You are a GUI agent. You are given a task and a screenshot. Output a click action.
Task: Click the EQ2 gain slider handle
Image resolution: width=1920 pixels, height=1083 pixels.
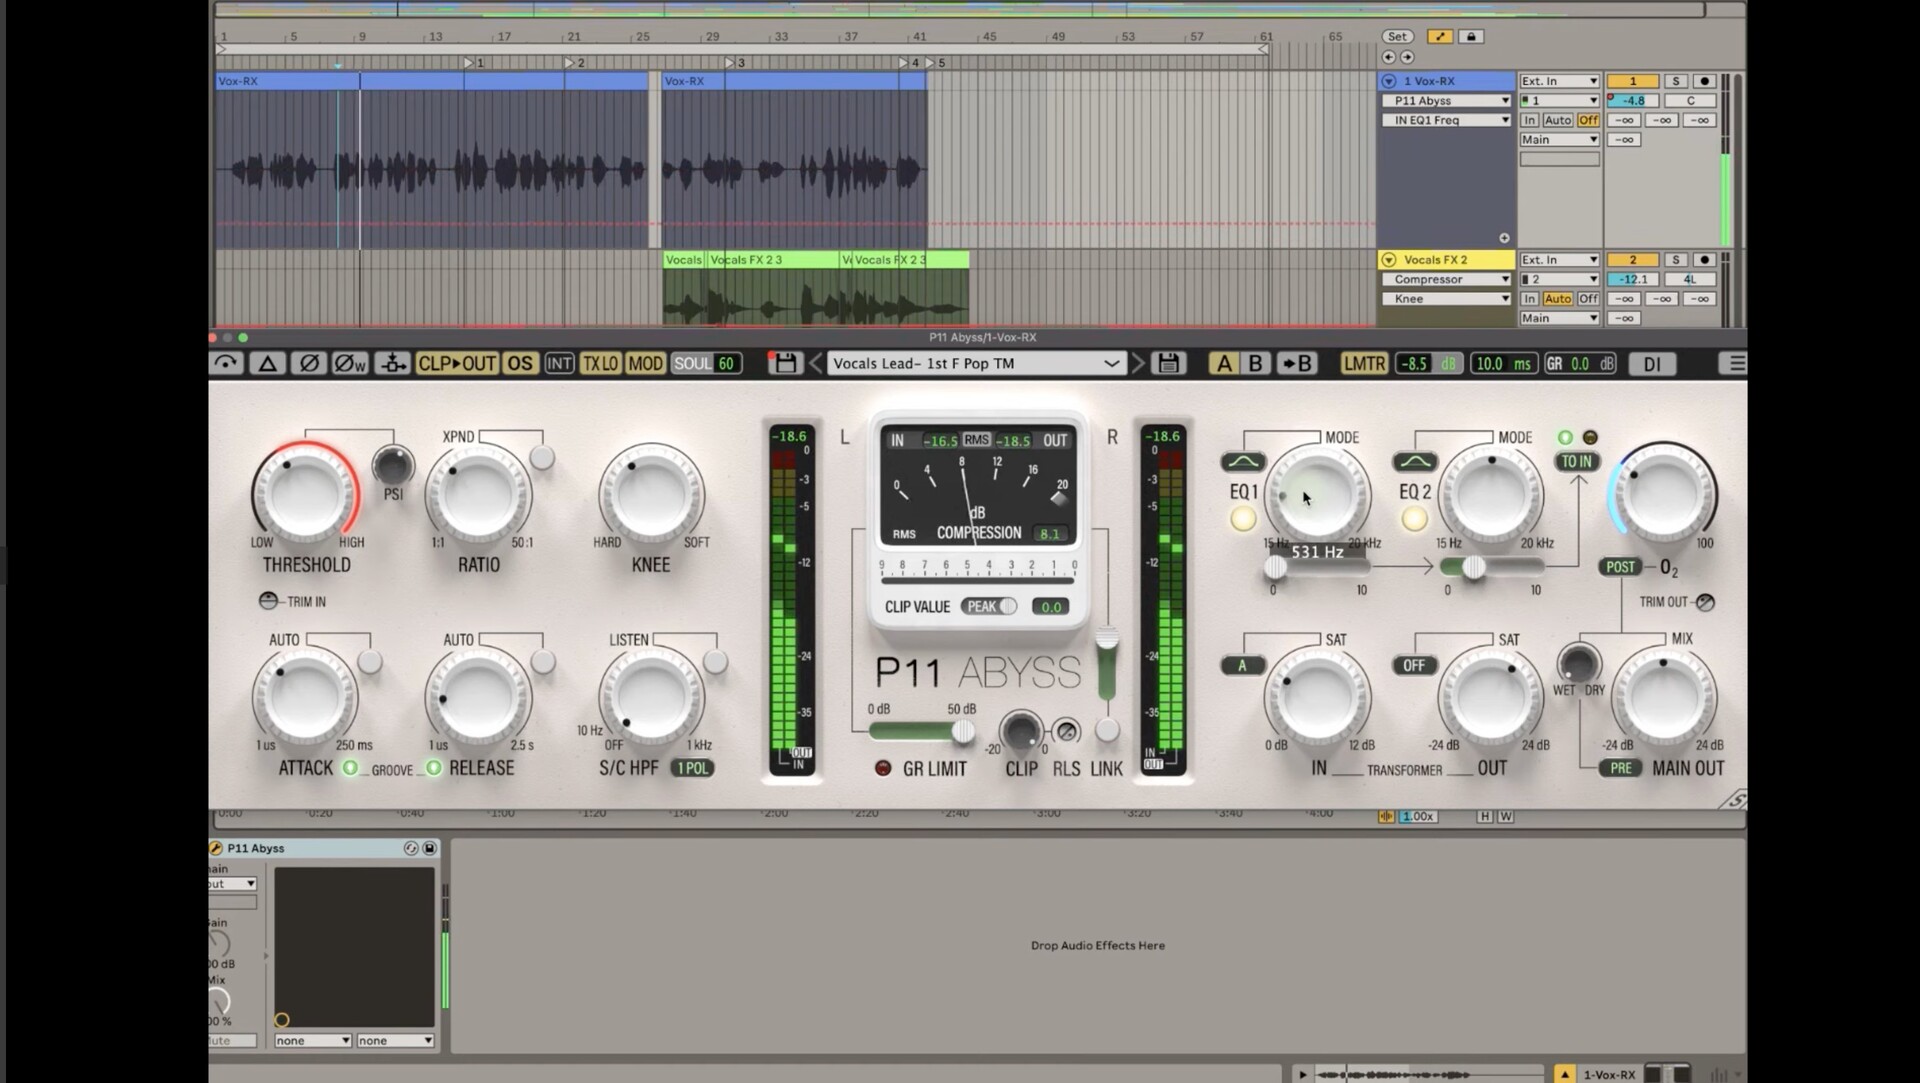[x=1473, y=568]
